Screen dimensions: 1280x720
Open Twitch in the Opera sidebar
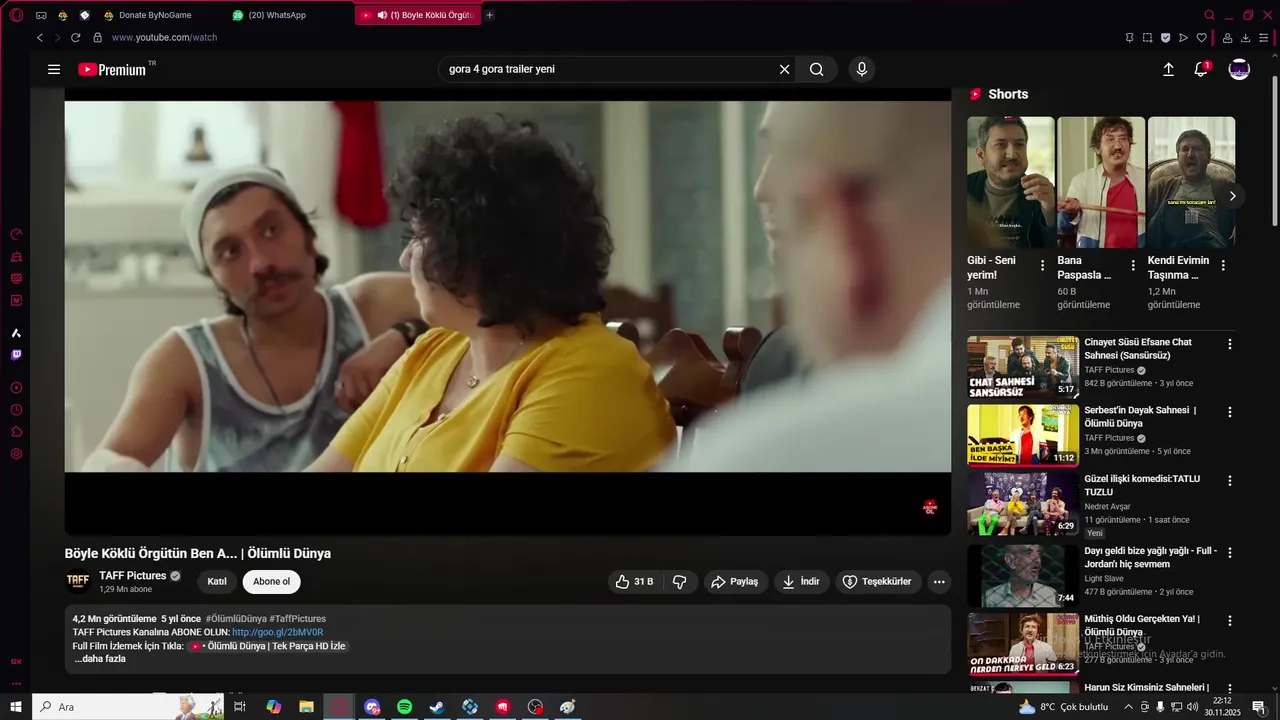click(x=16, y=355)
